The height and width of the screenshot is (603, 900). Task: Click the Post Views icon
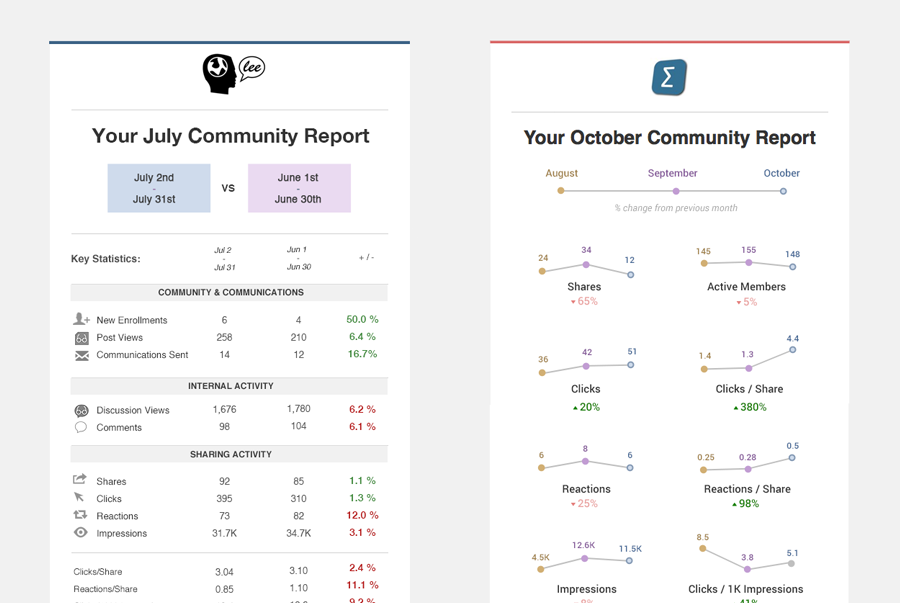(x=81, y=338)
